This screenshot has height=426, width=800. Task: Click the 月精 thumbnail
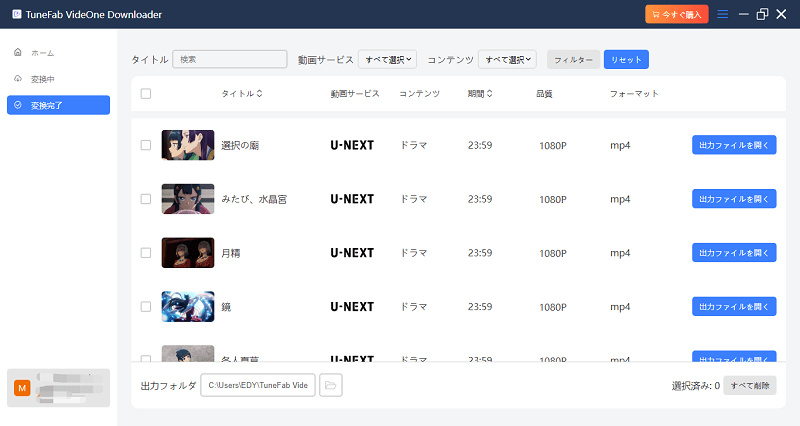click(x=188, y=253)
